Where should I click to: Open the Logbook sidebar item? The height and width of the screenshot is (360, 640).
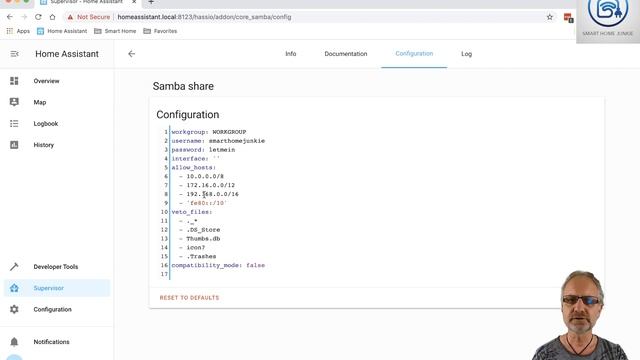tap(57, 123)
